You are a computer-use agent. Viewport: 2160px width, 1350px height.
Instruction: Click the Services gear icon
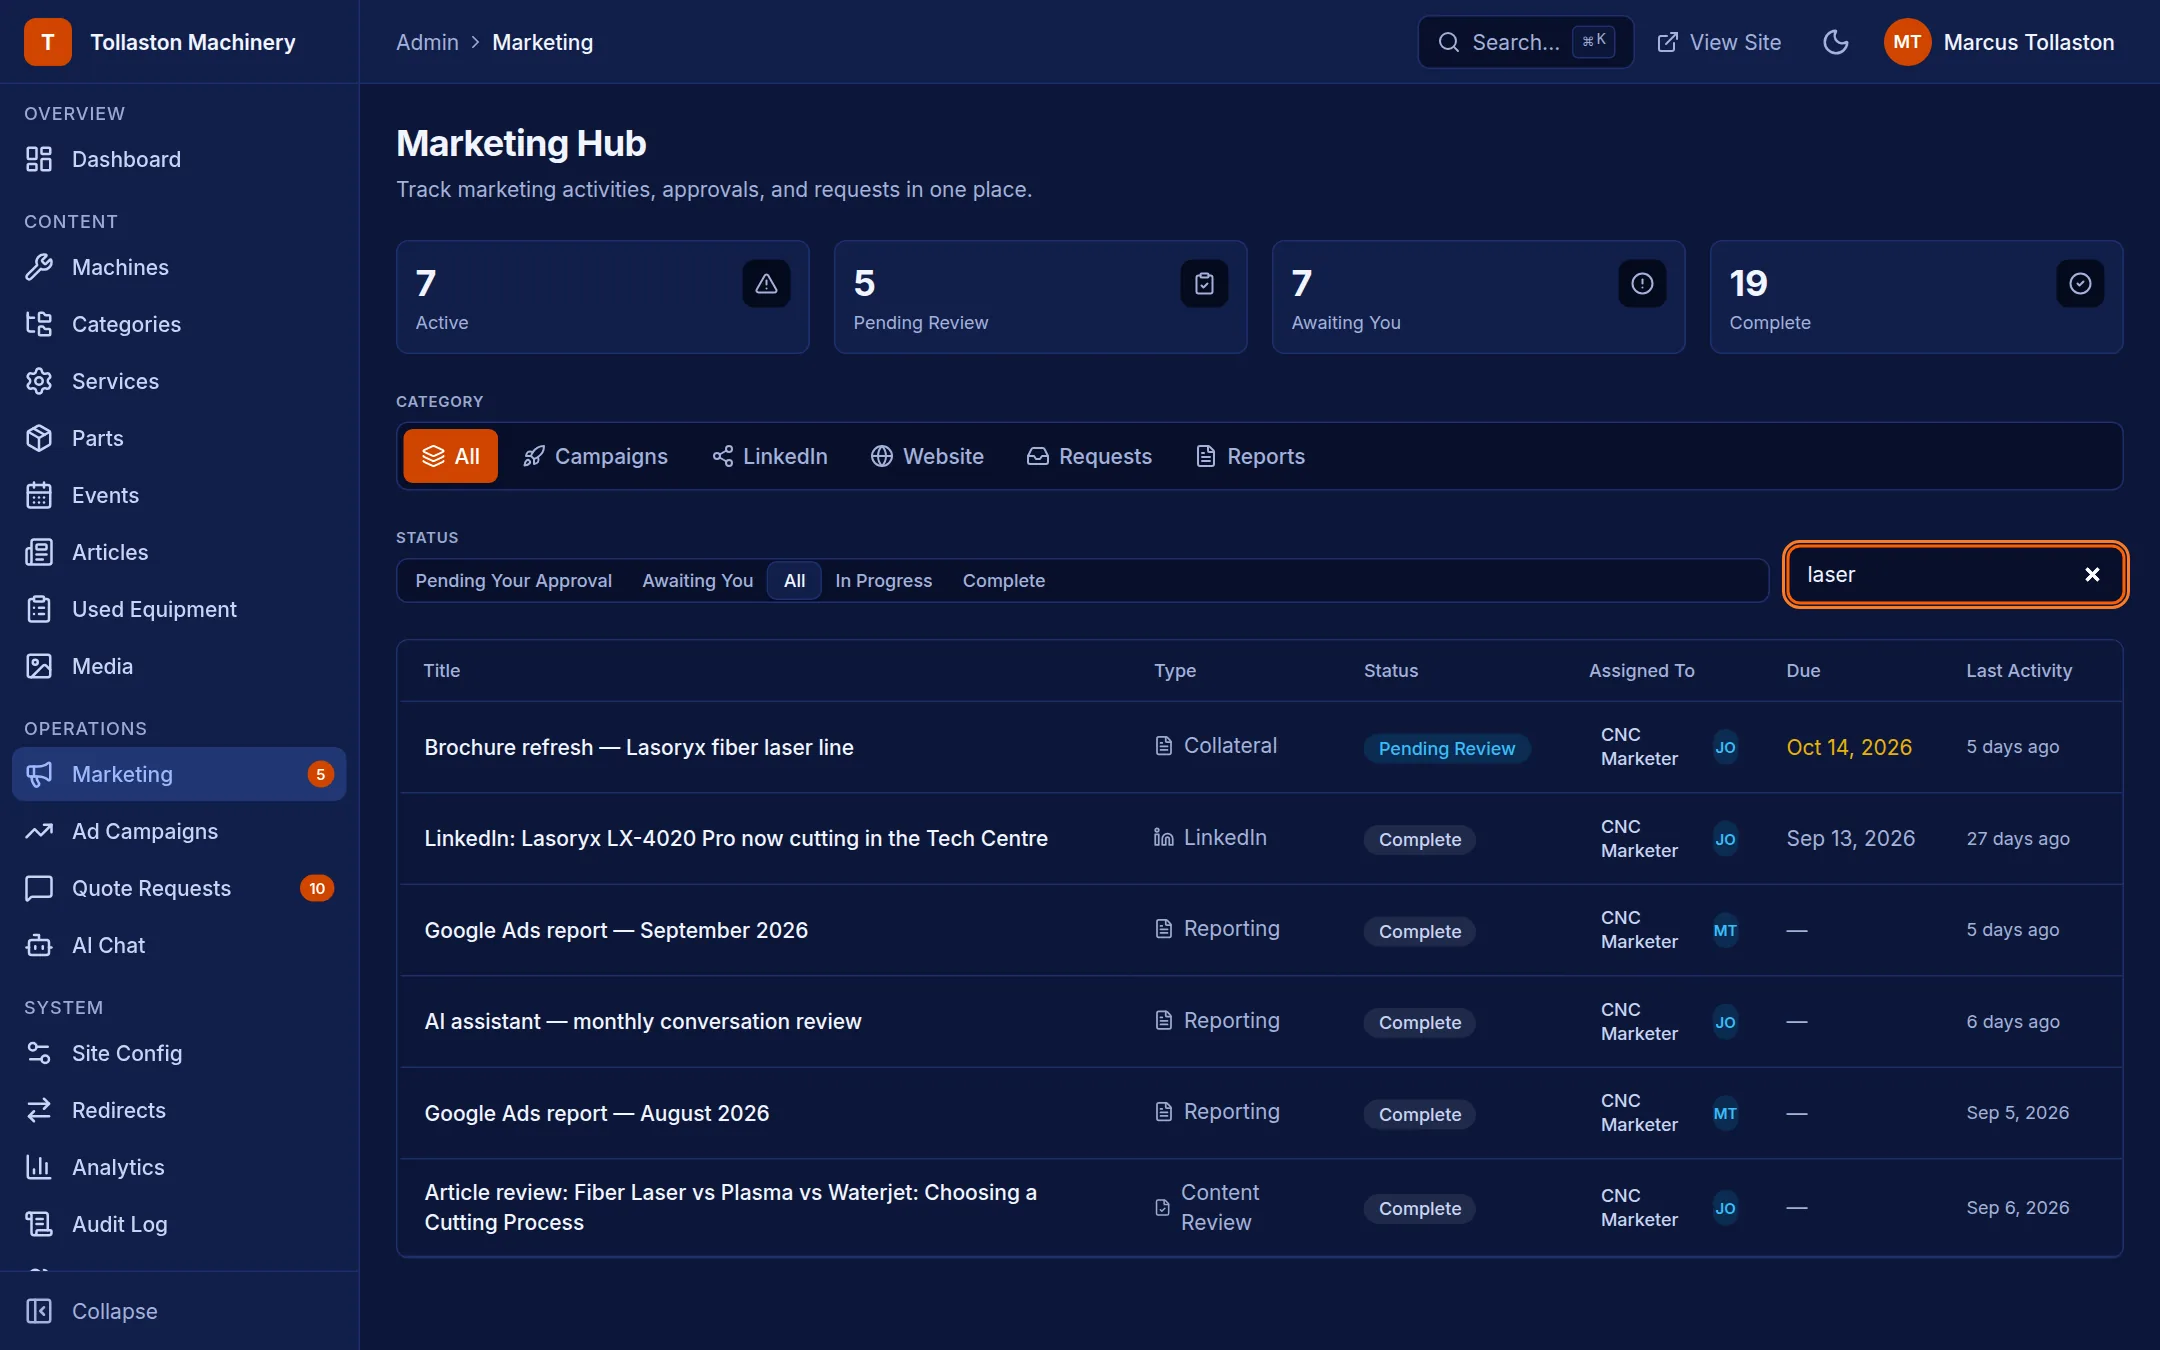[x=39, y=381]
